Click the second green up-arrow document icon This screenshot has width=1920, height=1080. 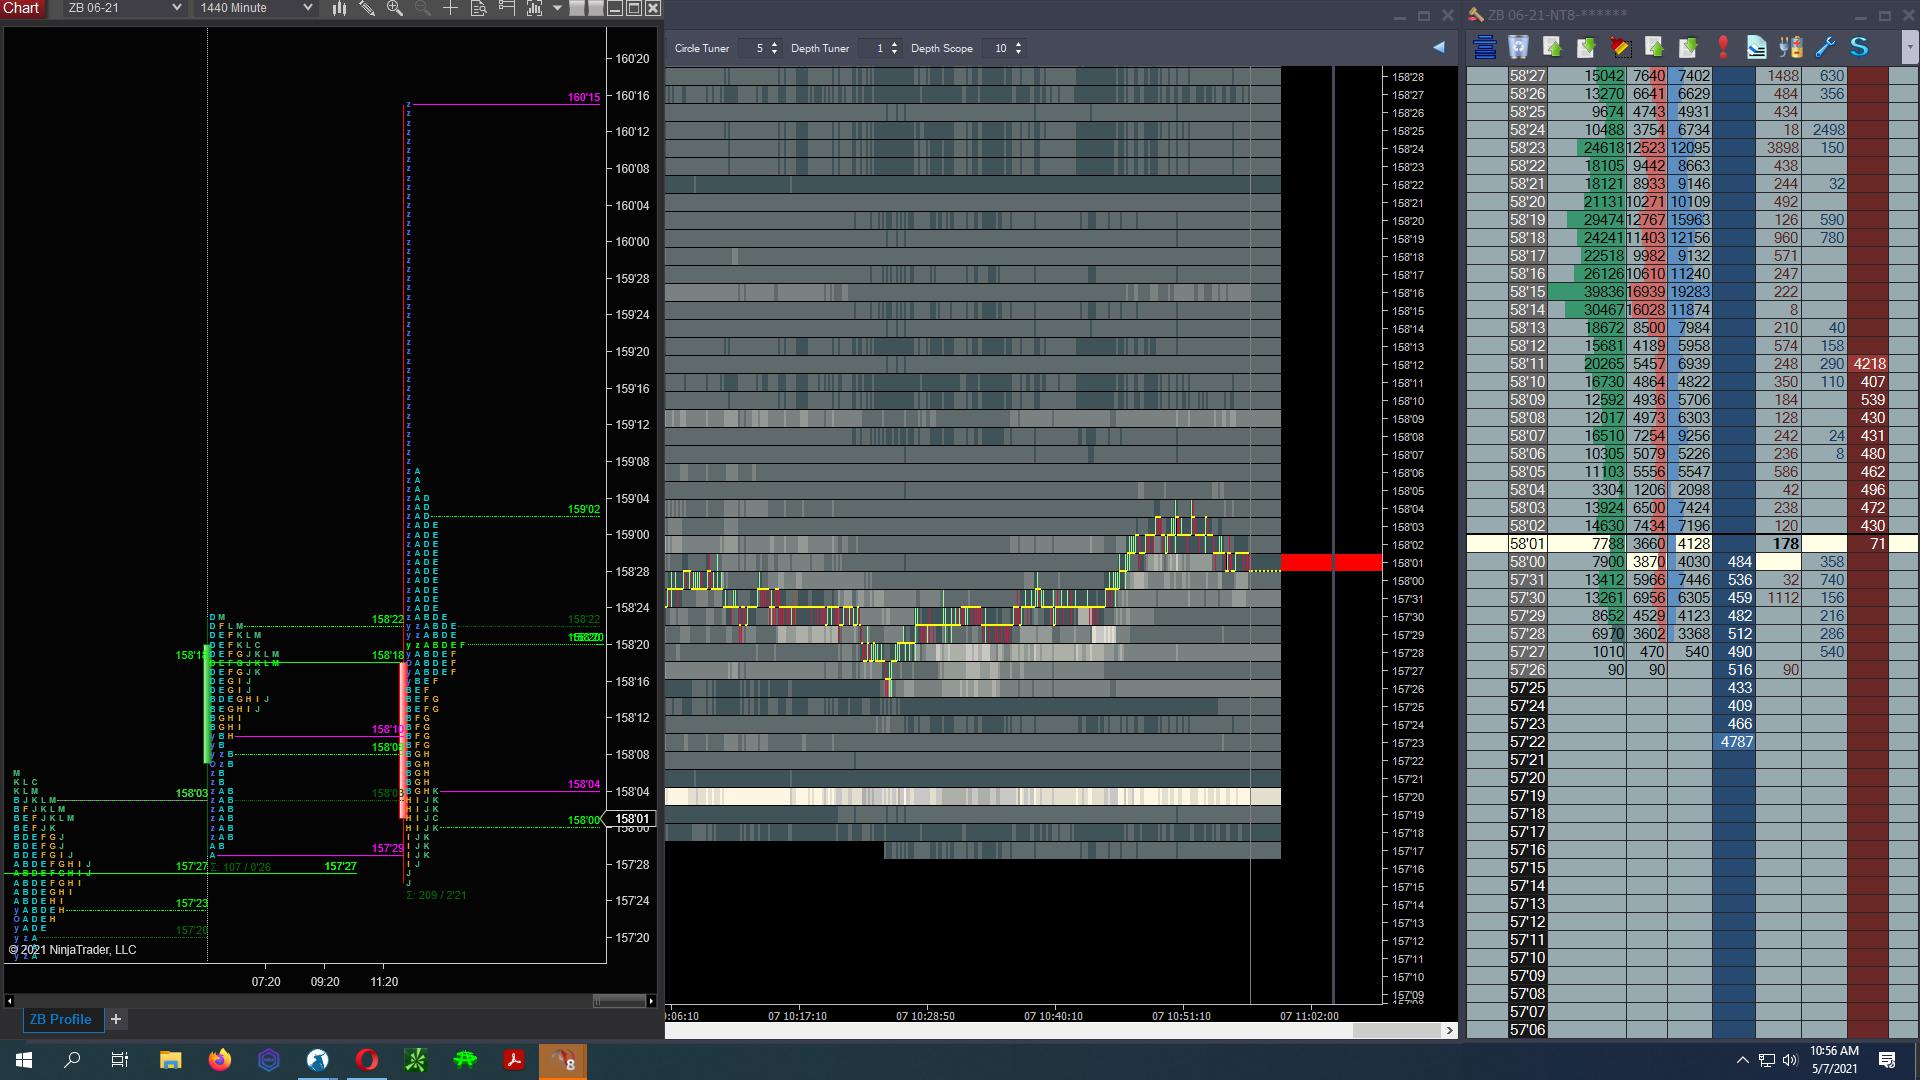[x=1654, y=47]
